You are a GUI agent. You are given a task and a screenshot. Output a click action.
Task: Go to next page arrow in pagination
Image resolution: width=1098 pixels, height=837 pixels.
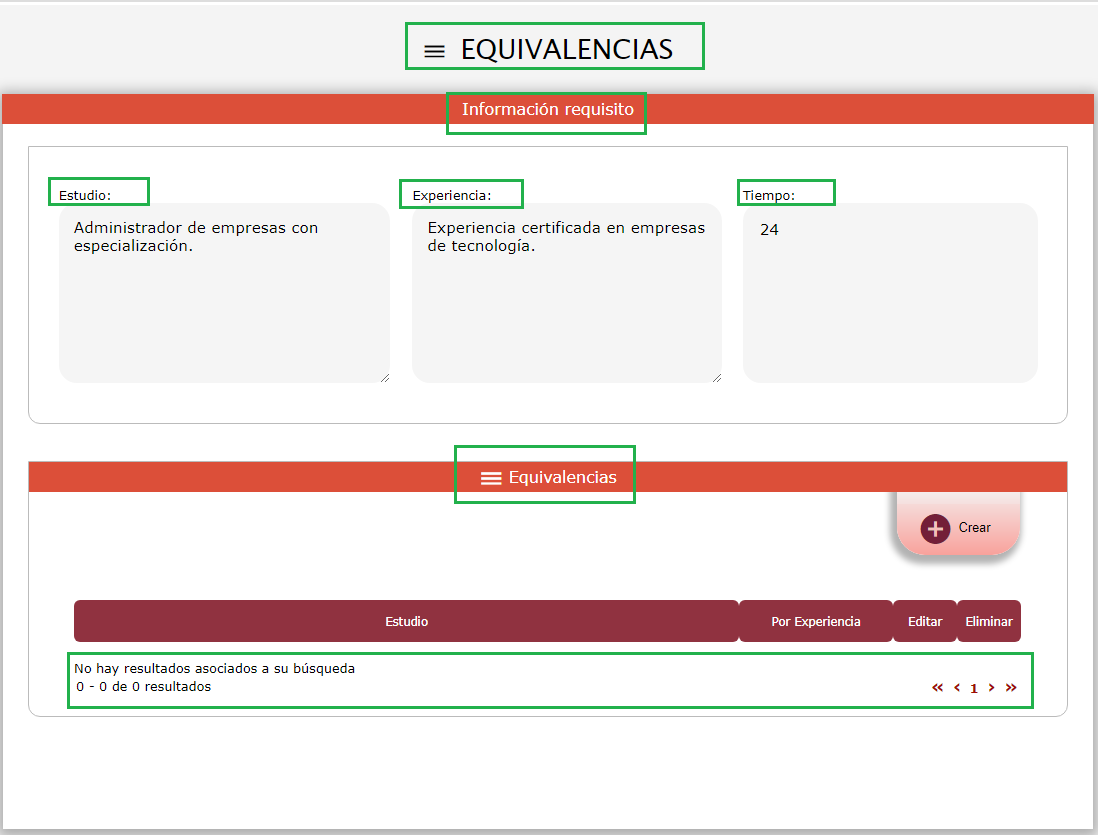tap(991, 688)
